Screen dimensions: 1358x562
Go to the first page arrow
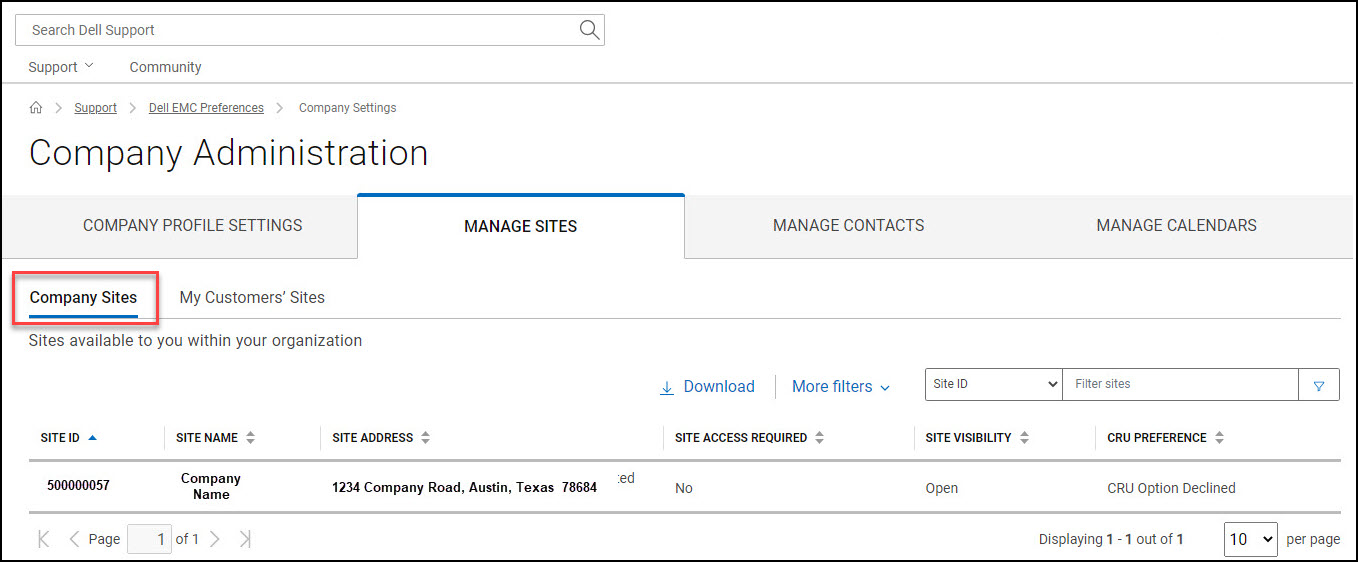tap(44, 539)
